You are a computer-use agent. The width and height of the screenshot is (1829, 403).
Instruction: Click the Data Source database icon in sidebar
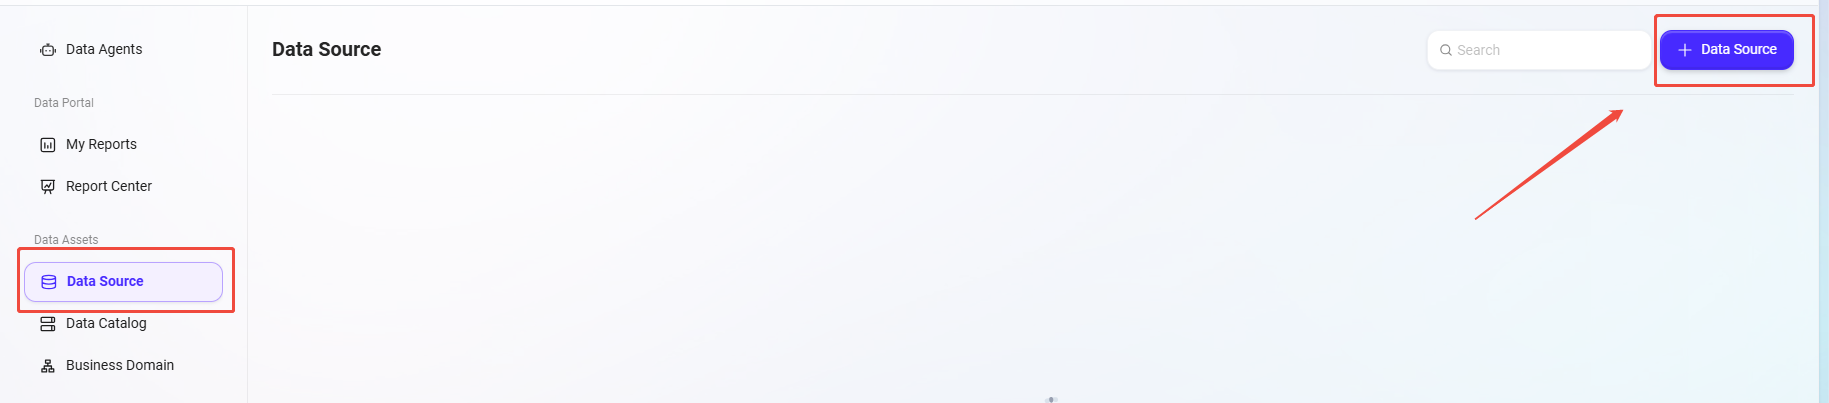(48, 282)
